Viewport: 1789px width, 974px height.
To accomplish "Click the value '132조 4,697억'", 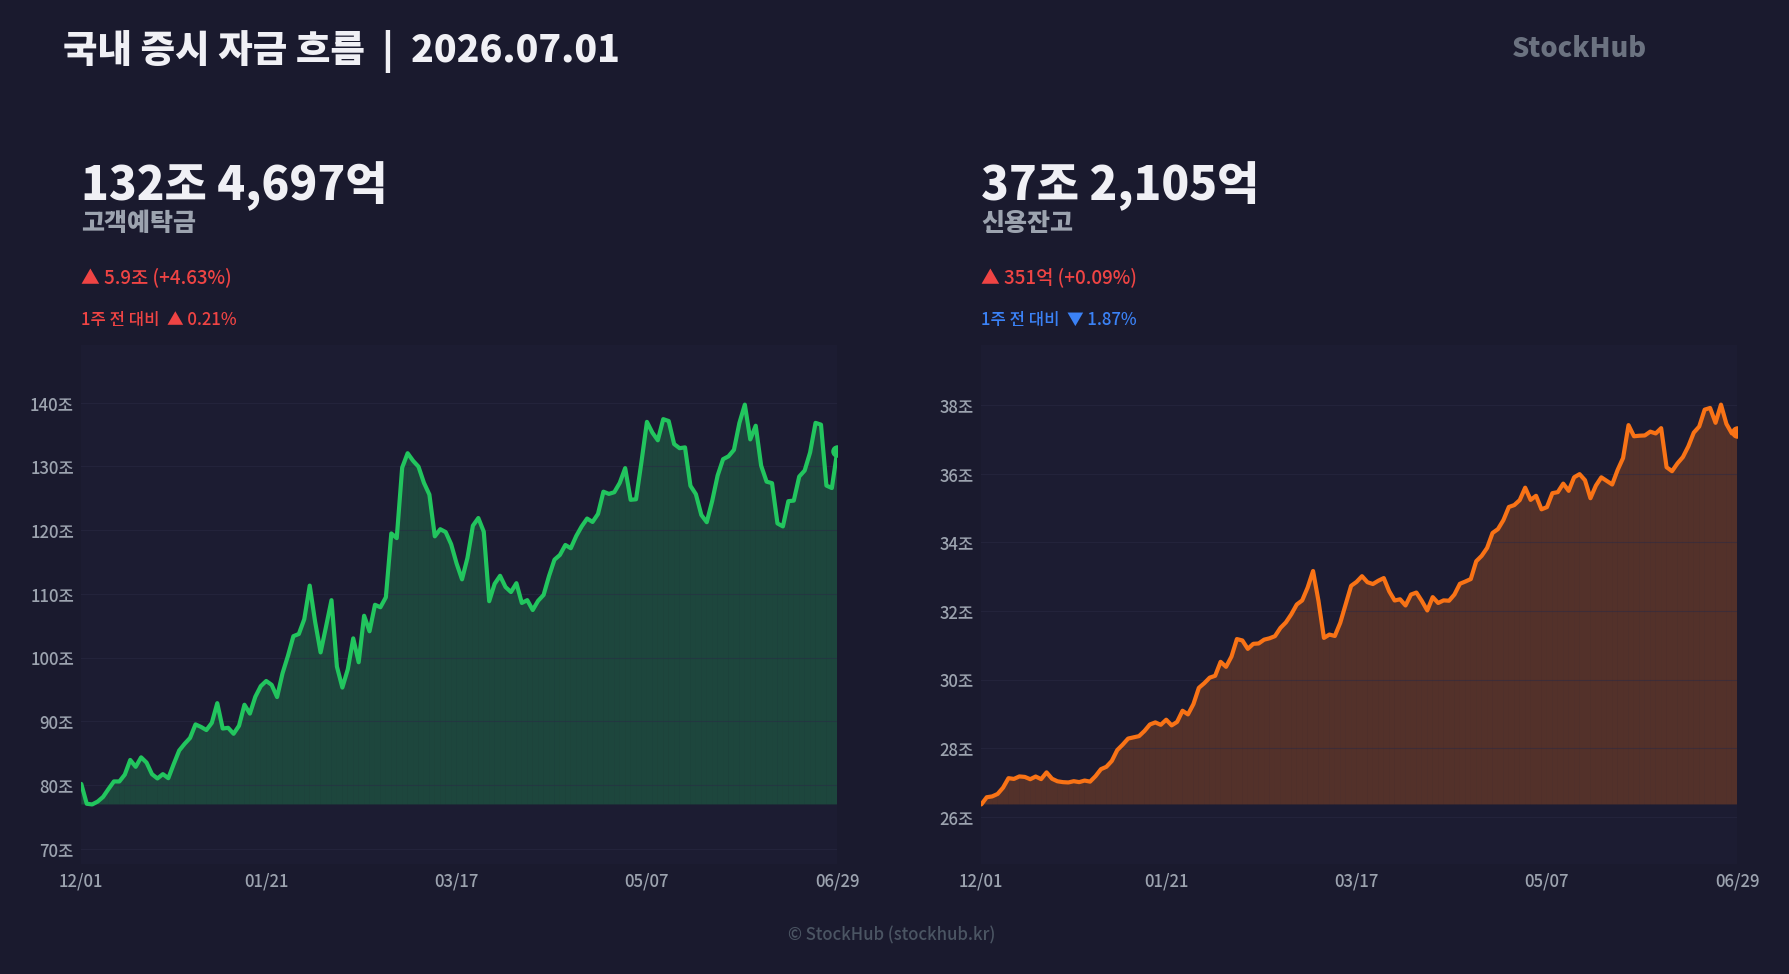I will coord(234,182).
